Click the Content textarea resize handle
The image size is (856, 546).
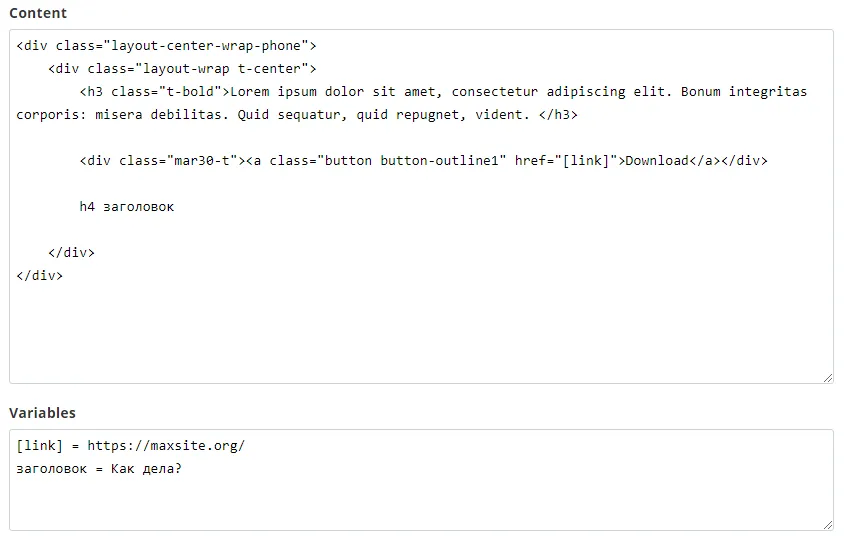(x=827, y=377)
